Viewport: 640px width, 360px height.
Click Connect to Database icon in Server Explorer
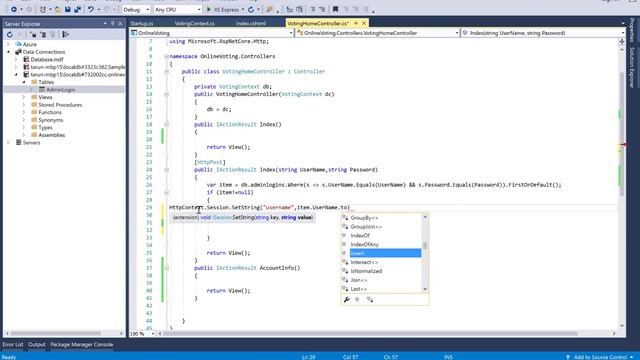pos(33,35)
